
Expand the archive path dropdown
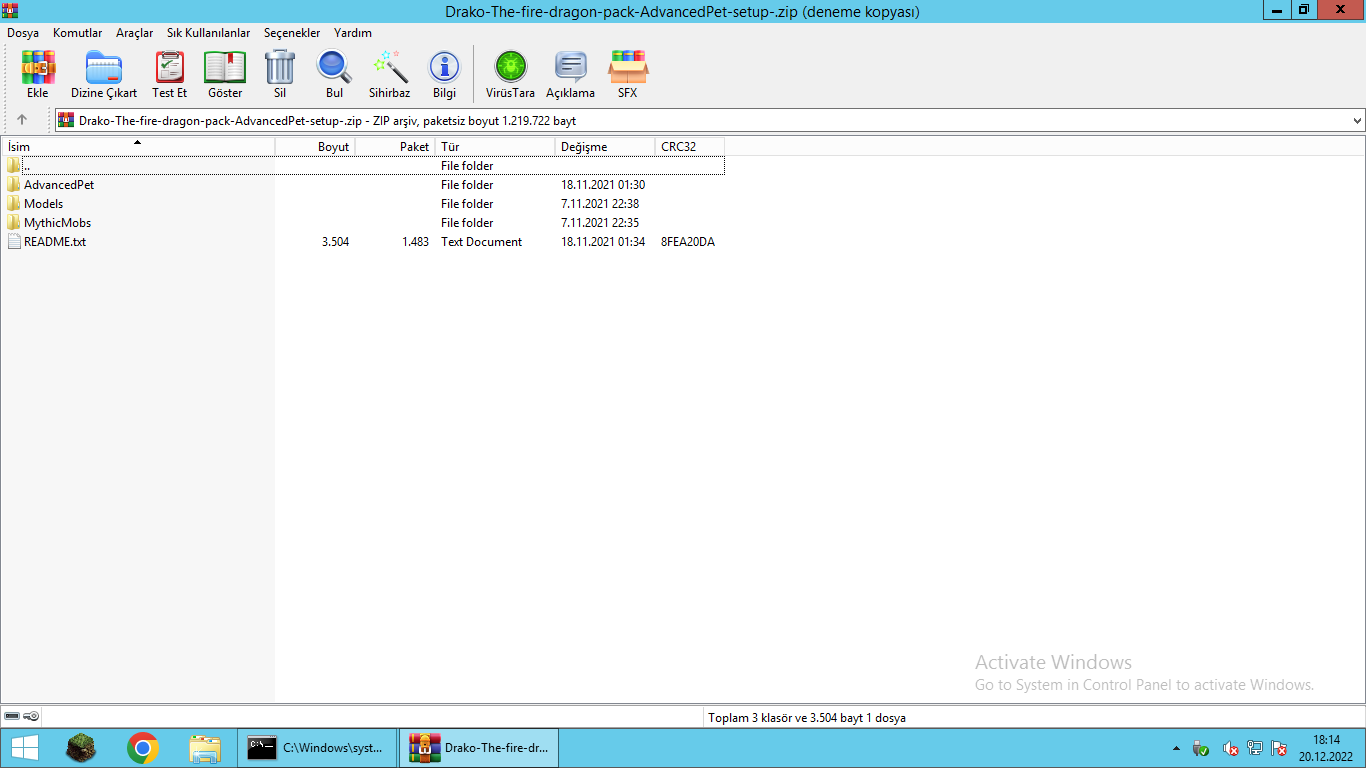(1357, 120)
